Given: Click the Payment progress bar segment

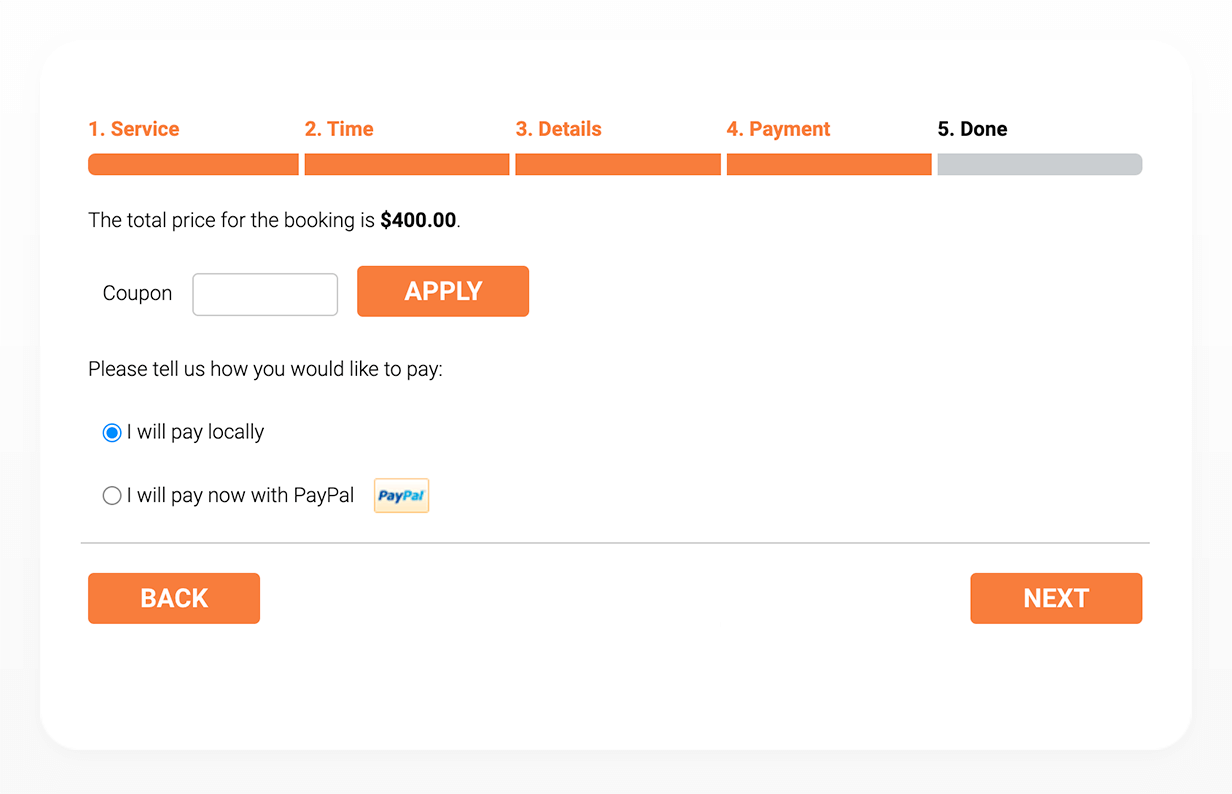Looking at the screenshot, I should (x=829, y=164).
